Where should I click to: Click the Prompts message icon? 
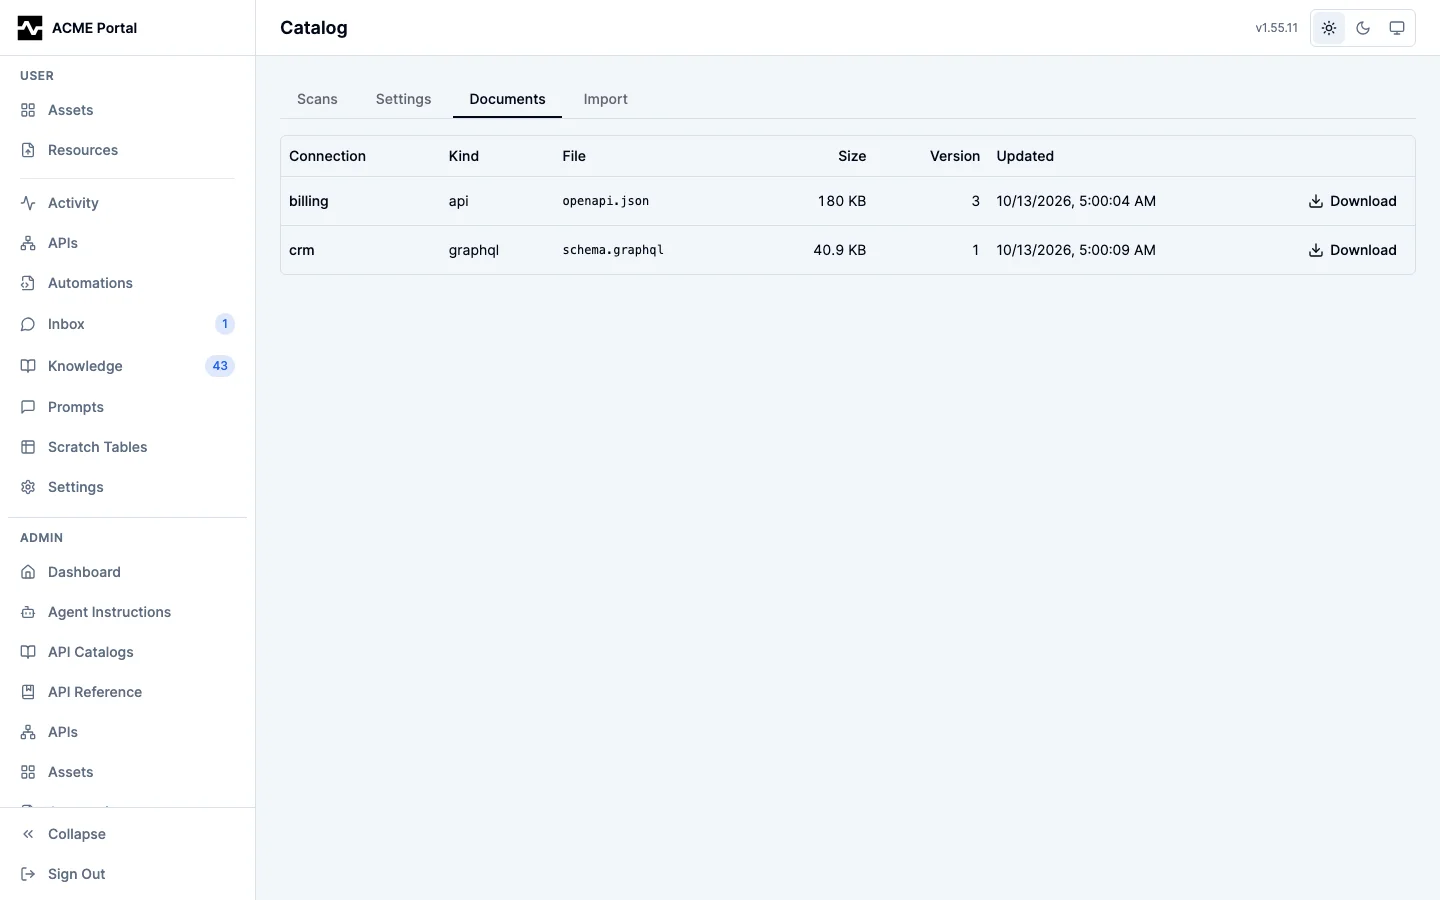(28, 407)
